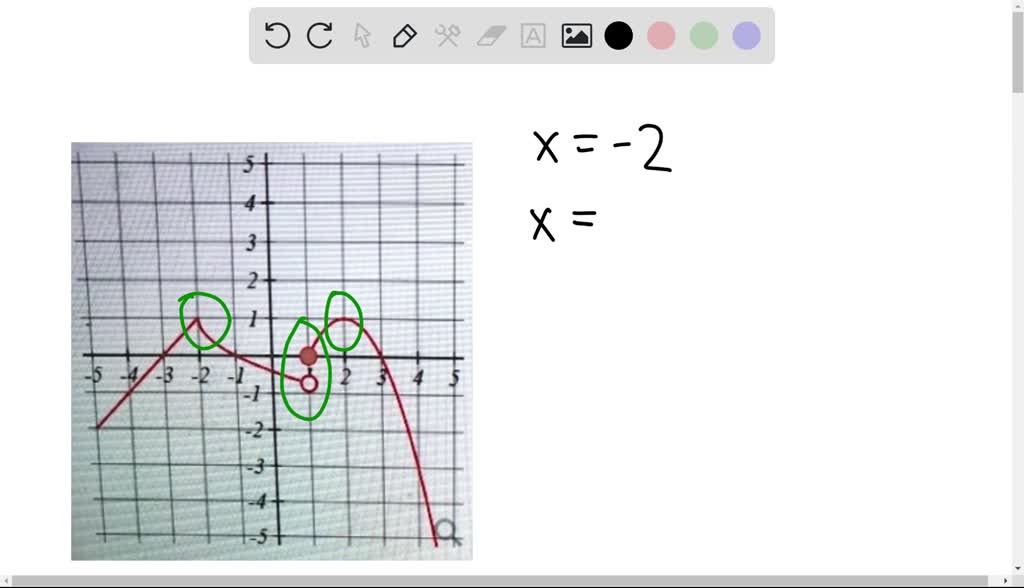
Task: Click the scroll right arrow
Action: point(1005,581)
